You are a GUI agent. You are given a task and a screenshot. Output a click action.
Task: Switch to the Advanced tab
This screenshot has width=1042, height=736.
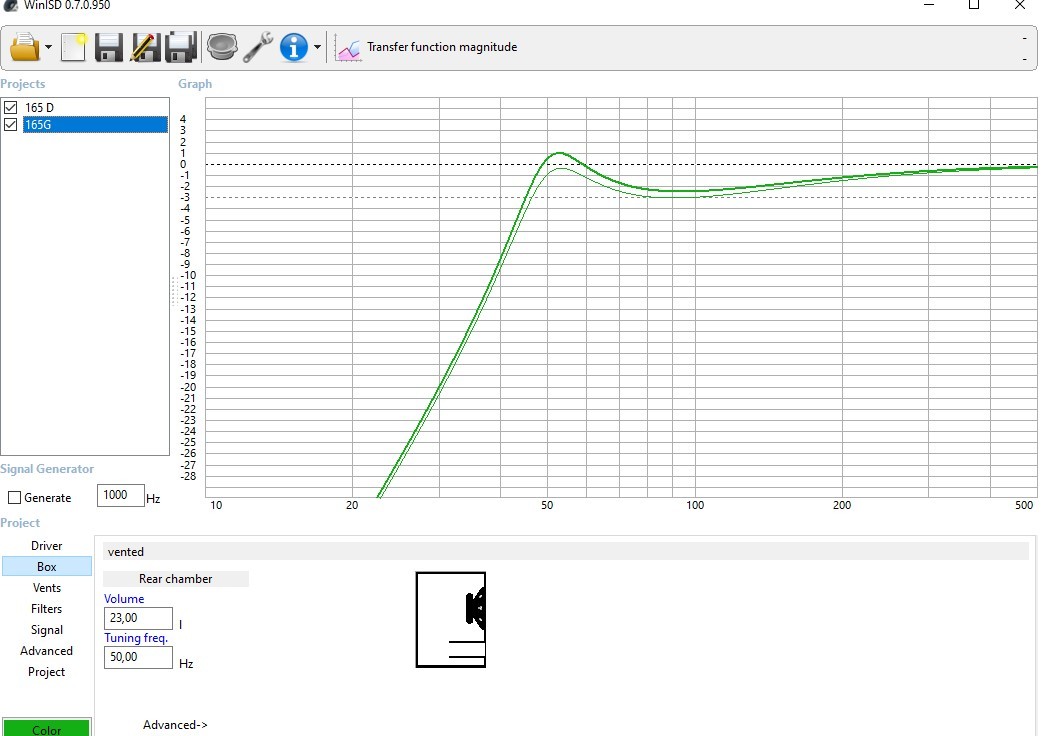47,651
